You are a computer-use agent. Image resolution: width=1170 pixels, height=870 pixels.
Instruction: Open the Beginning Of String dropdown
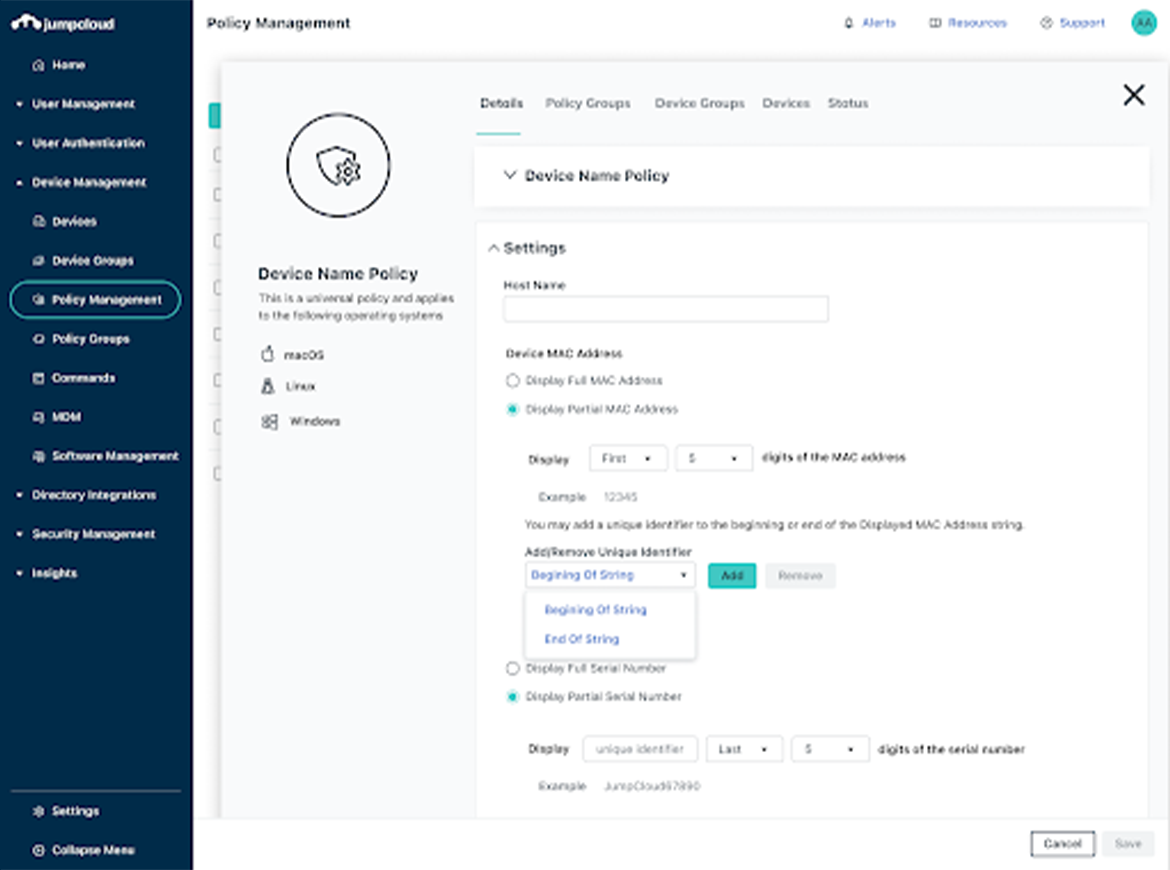coord(610,575)
